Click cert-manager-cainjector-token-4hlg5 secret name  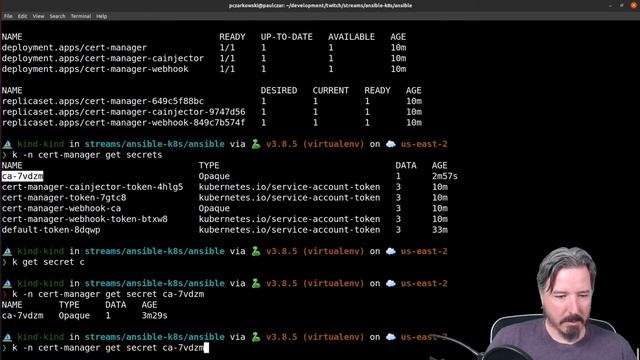pos(92,187)
